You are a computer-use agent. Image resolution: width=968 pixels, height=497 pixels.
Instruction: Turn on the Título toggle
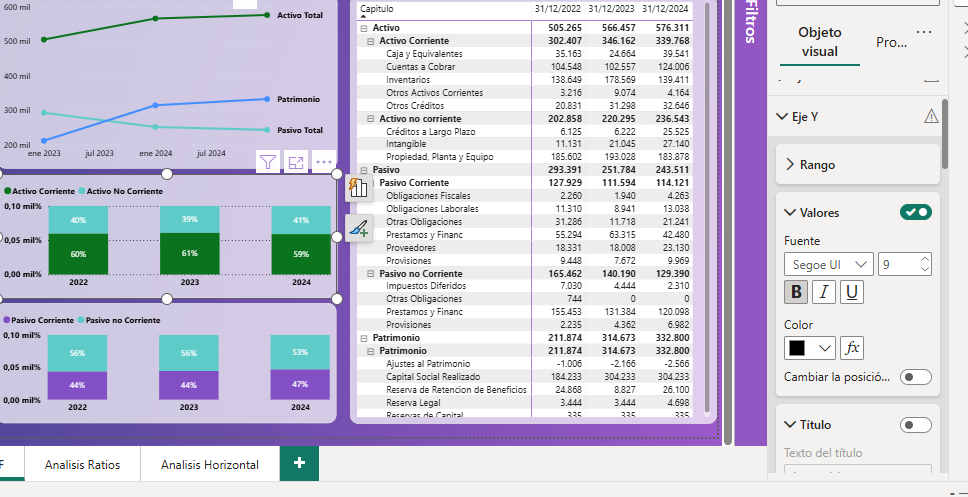point(915,425)
